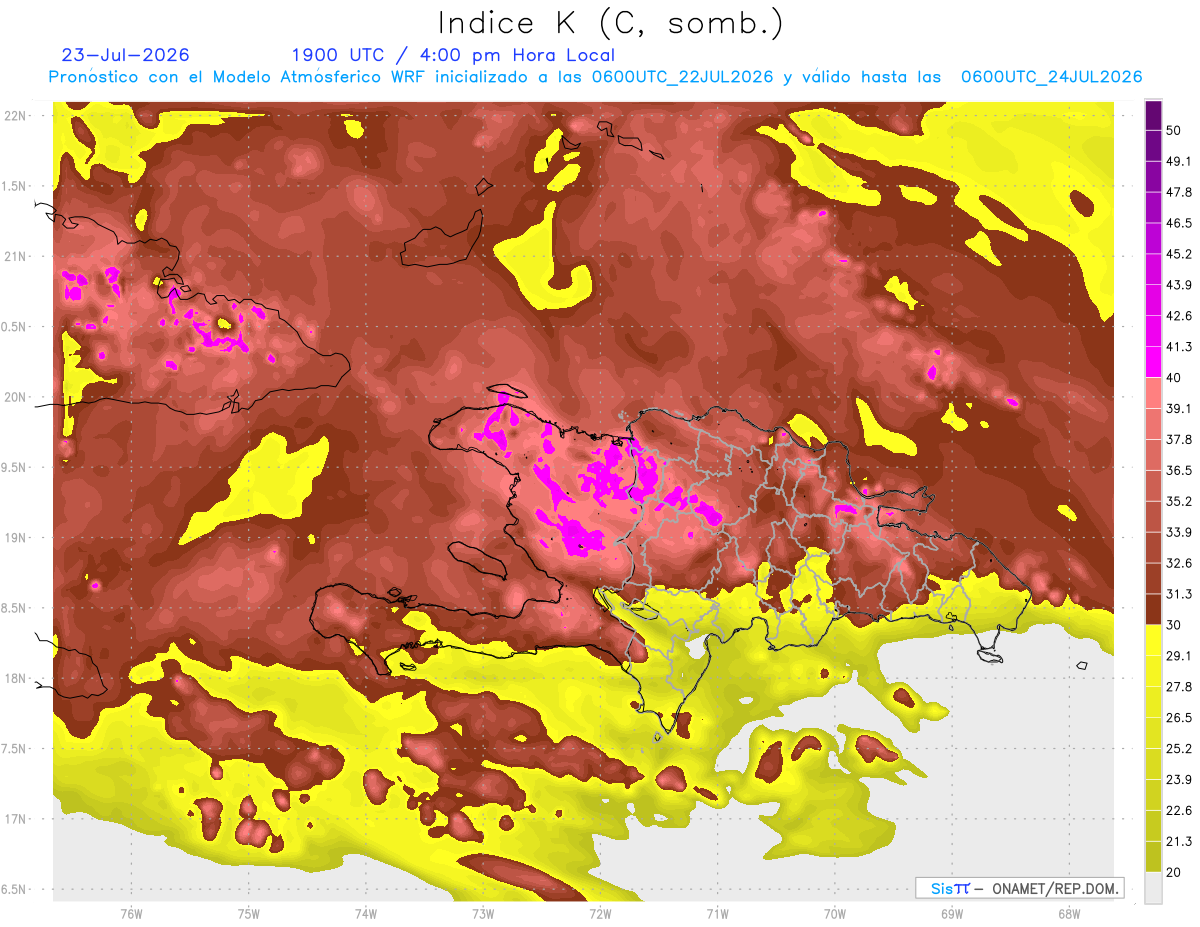Click the "22N" latitude label
1200x927 pixels.
point(17,115)
